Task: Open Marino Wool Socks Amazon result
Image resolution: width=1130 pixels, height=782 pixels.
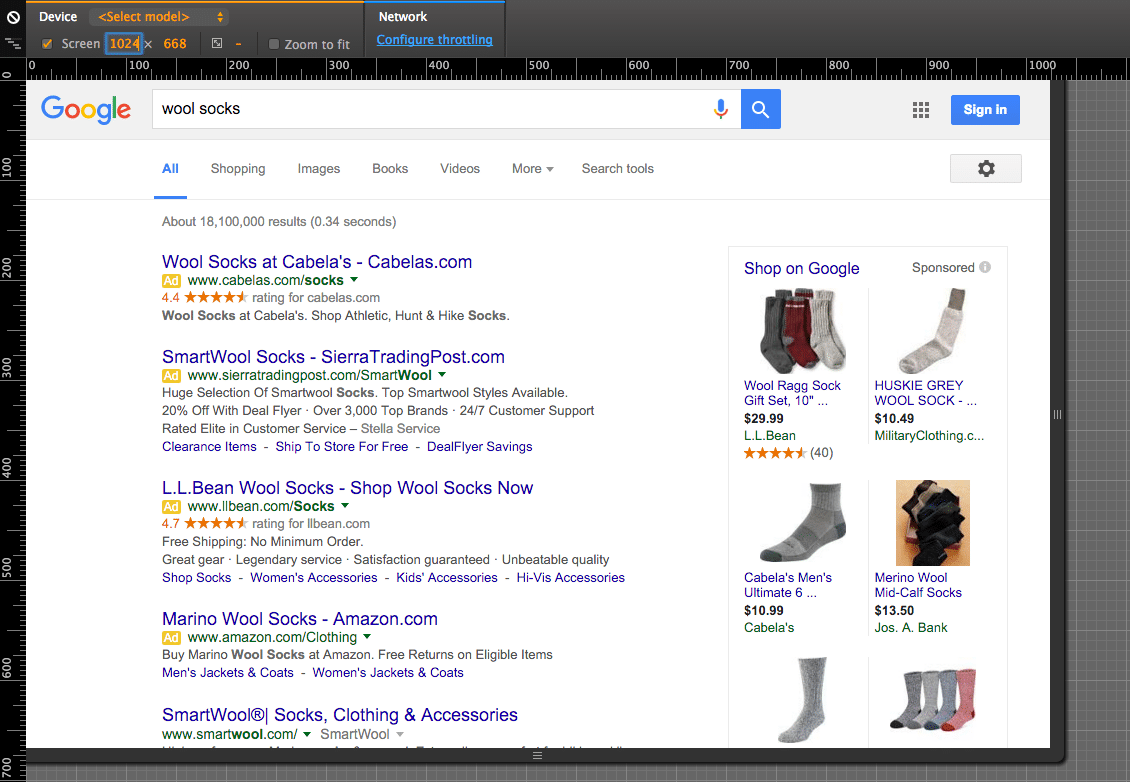Action: (300, 619)
